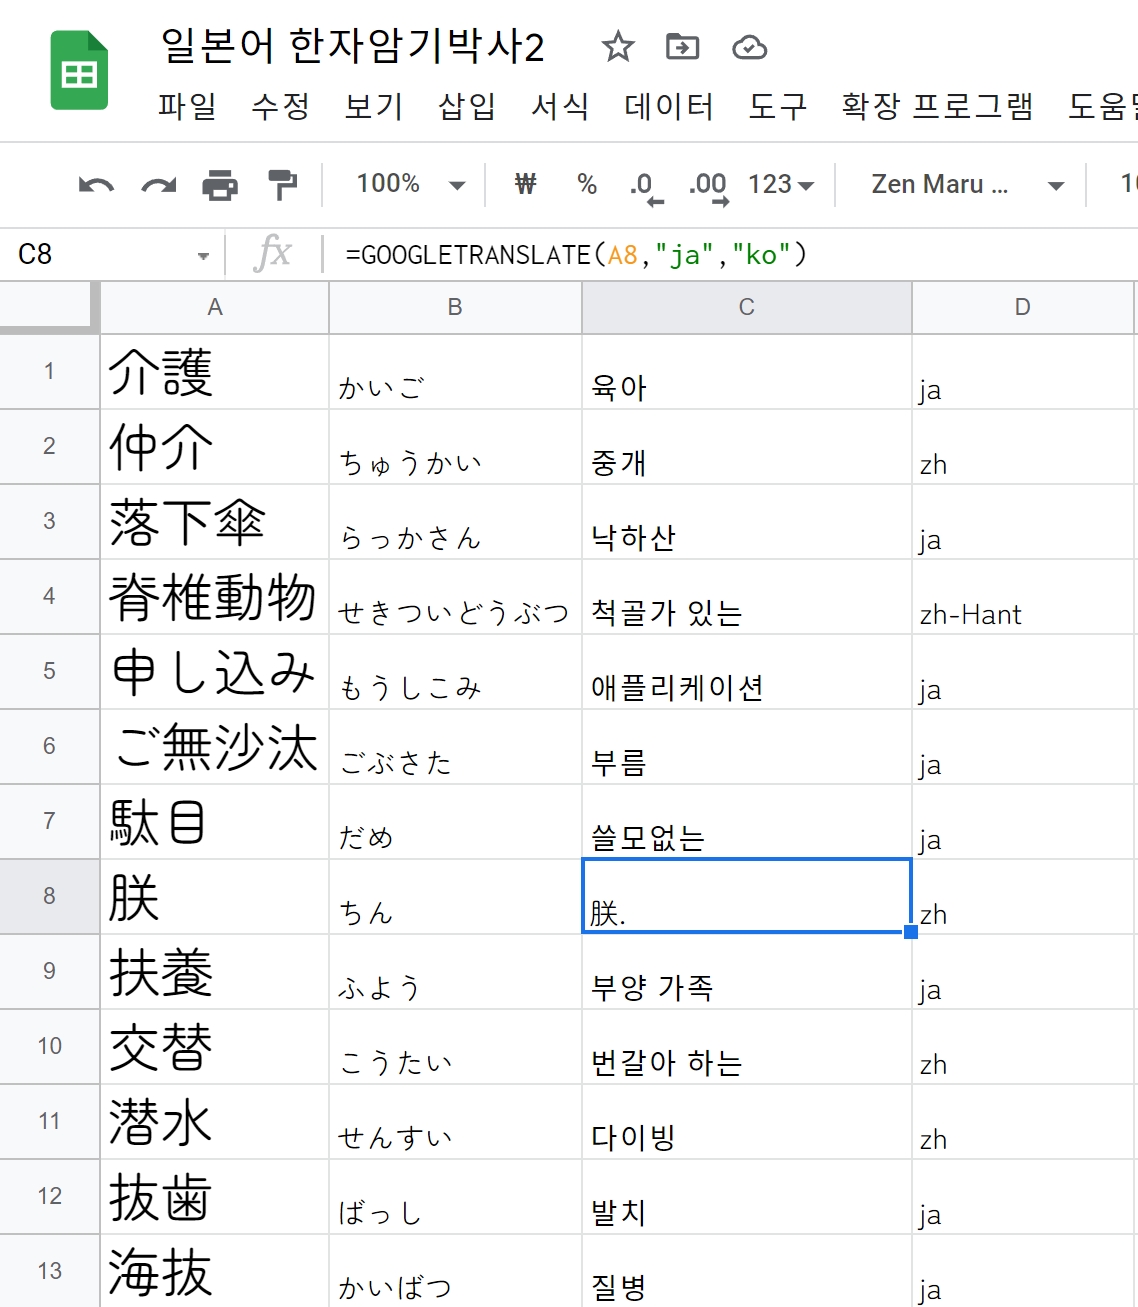
Task: Open the 123 number format dropdown
Action: click(781, 185)
